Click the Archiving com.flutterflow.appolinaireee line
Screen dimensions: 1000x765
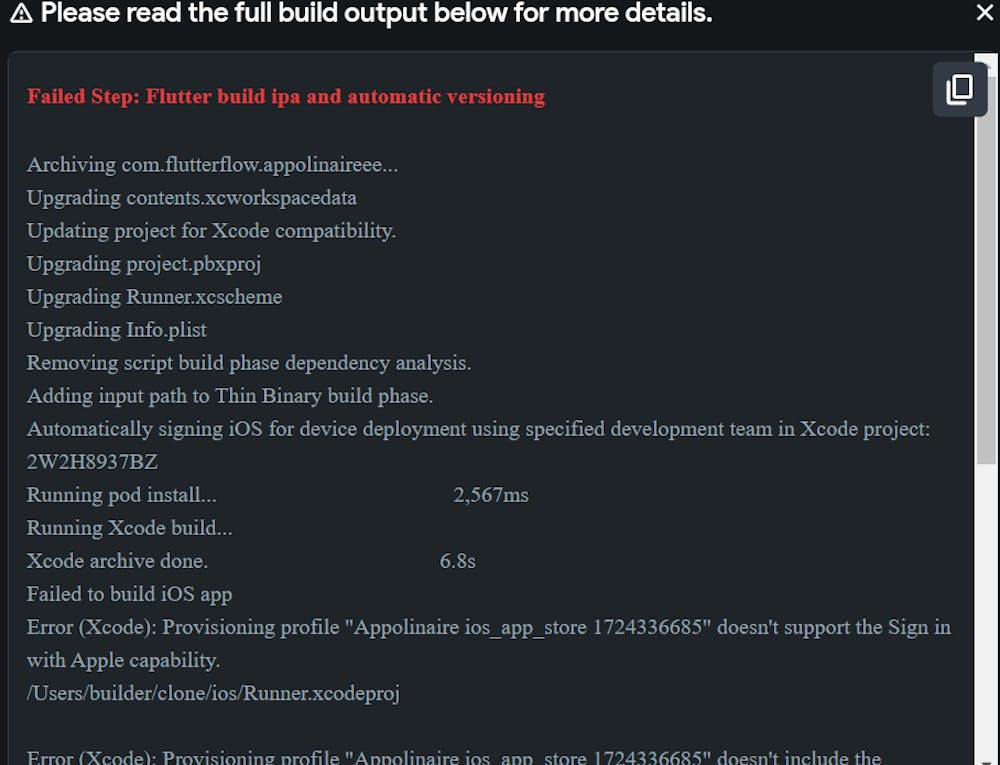pyautogui.click(x=212, y=165)
